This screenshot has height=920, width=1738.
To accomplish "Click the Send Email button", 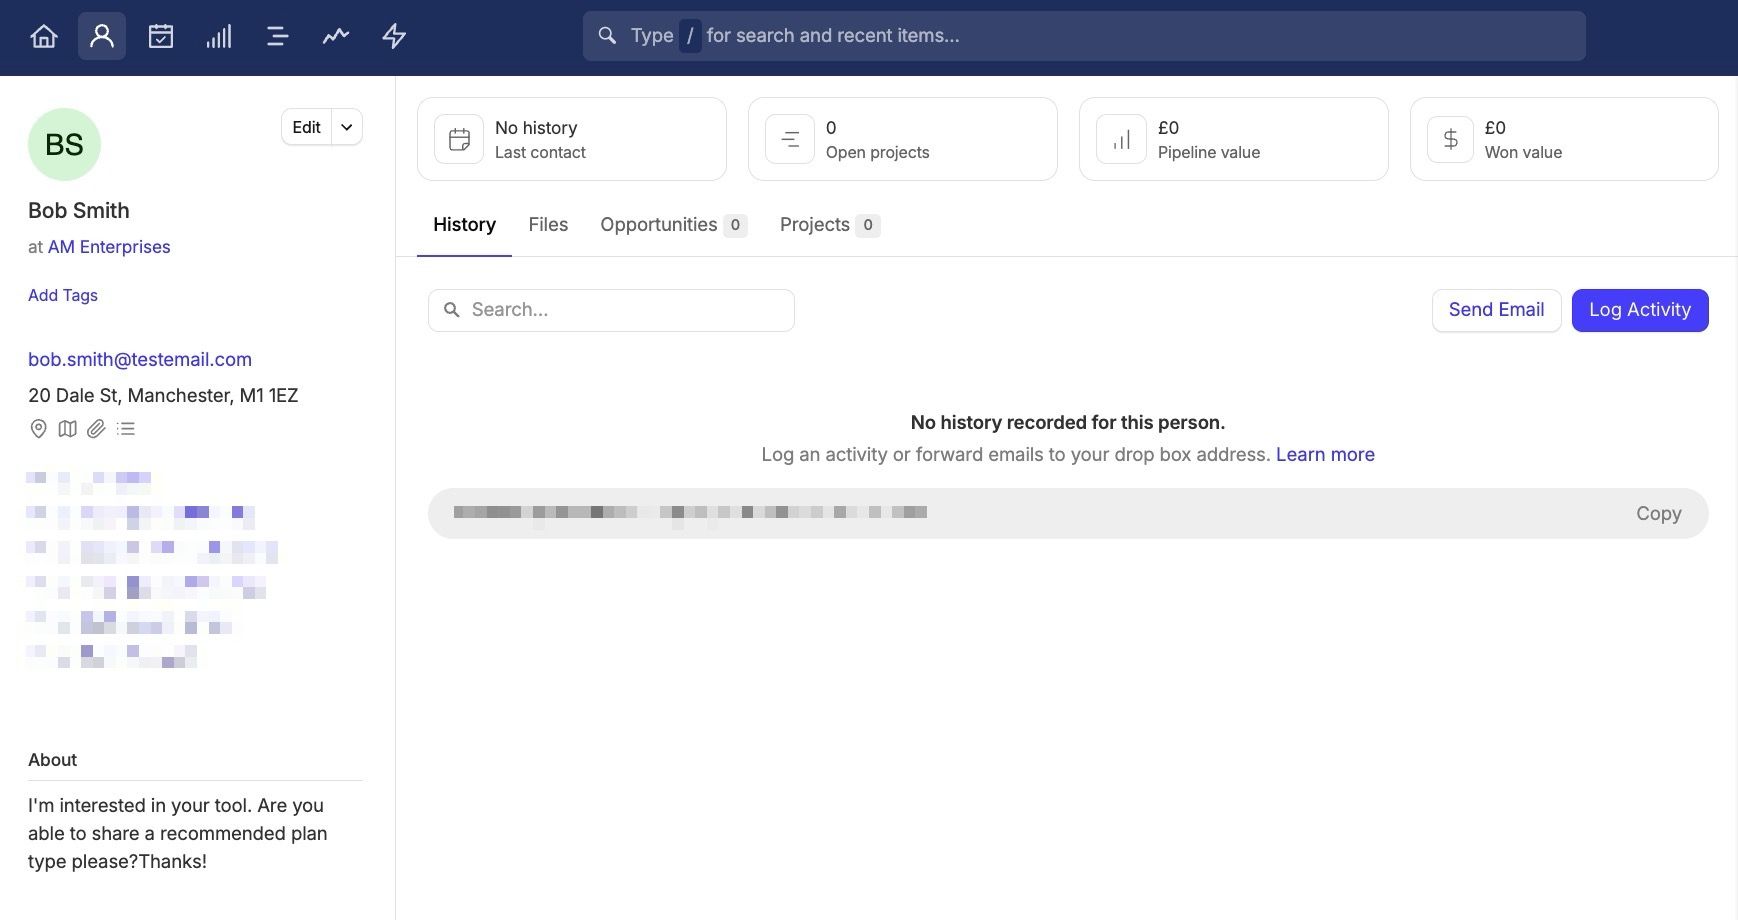I will (x=1496, y=310).
